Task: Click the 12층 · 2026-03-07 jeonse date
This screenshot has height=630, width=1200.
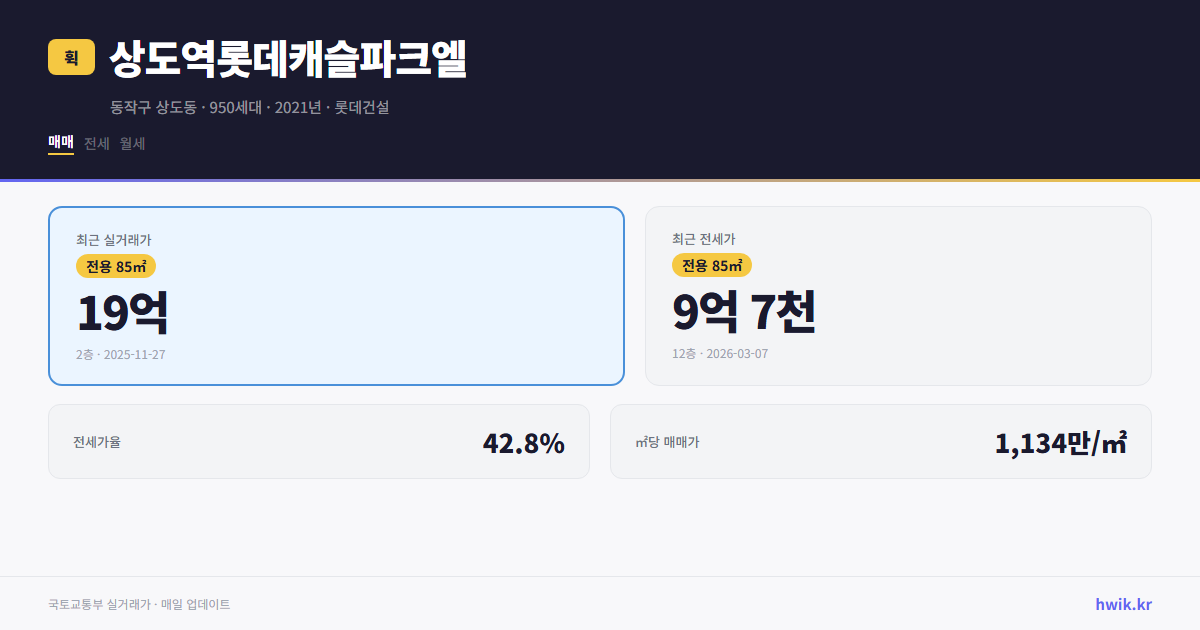Action: pyautogui.click(x=719, y=354)
